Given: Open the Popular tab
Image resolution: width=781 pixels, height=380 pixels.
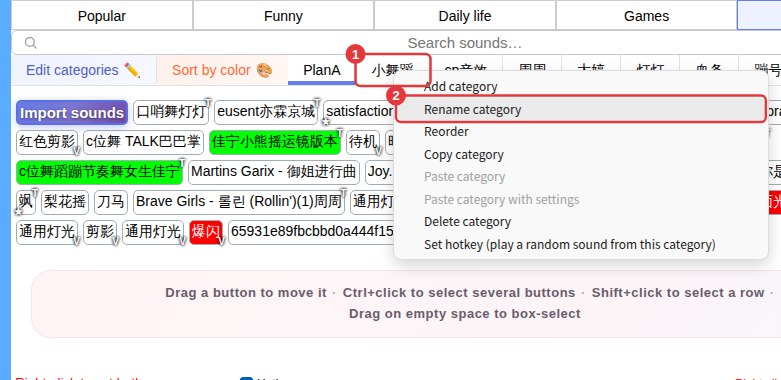Looking at the screenshot, I should (102, 16).
